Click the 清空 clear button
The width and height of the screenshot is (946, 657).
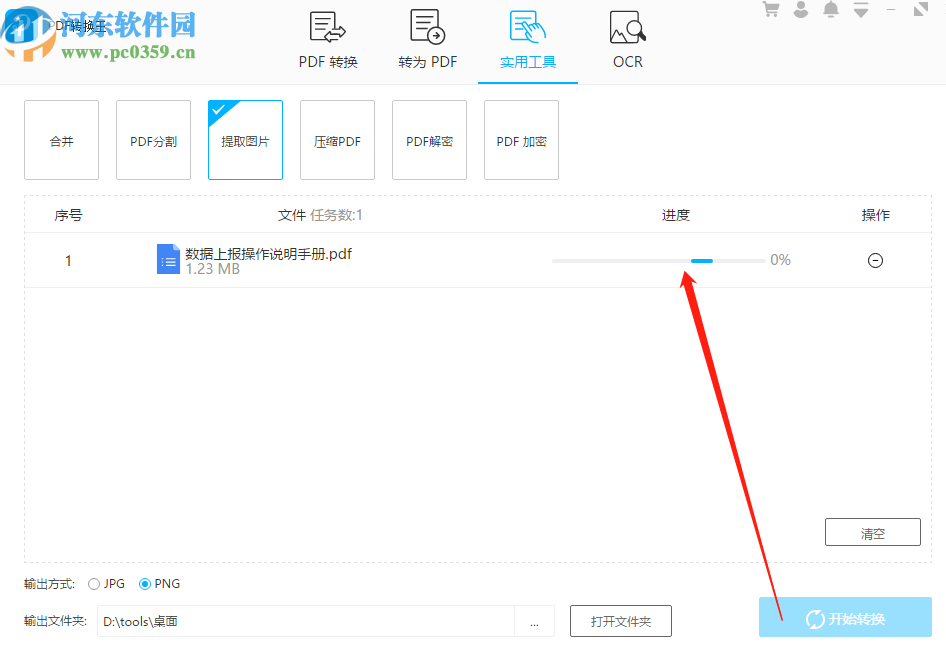coord(872,531)
